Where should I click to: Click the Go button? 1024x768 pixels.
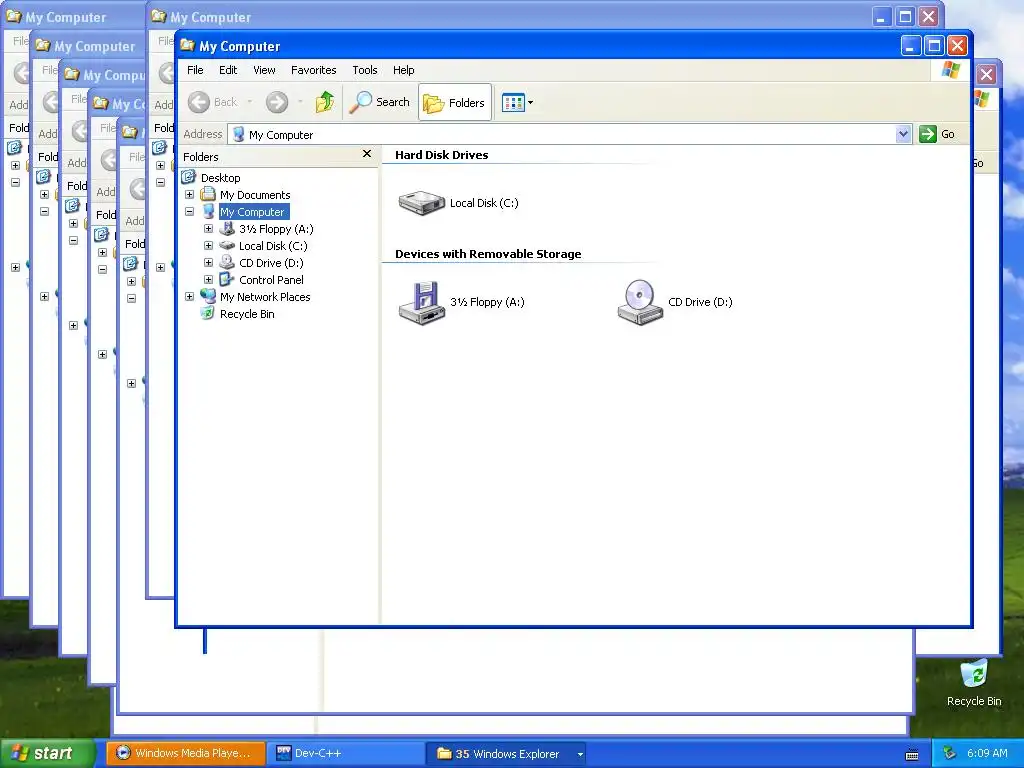pyautogui.click(x=937, y=135)
